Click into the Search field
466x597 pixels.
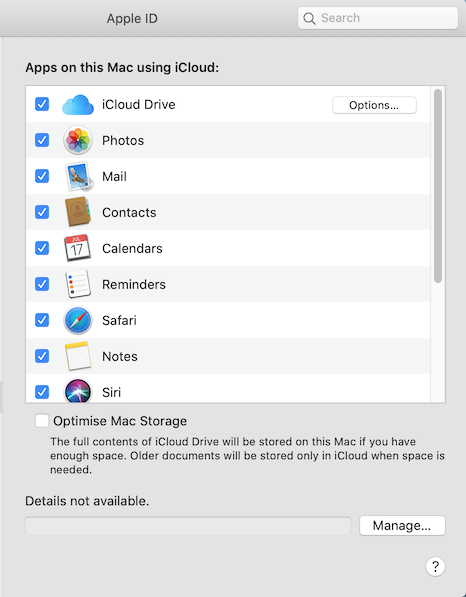[x=378, y=18]
